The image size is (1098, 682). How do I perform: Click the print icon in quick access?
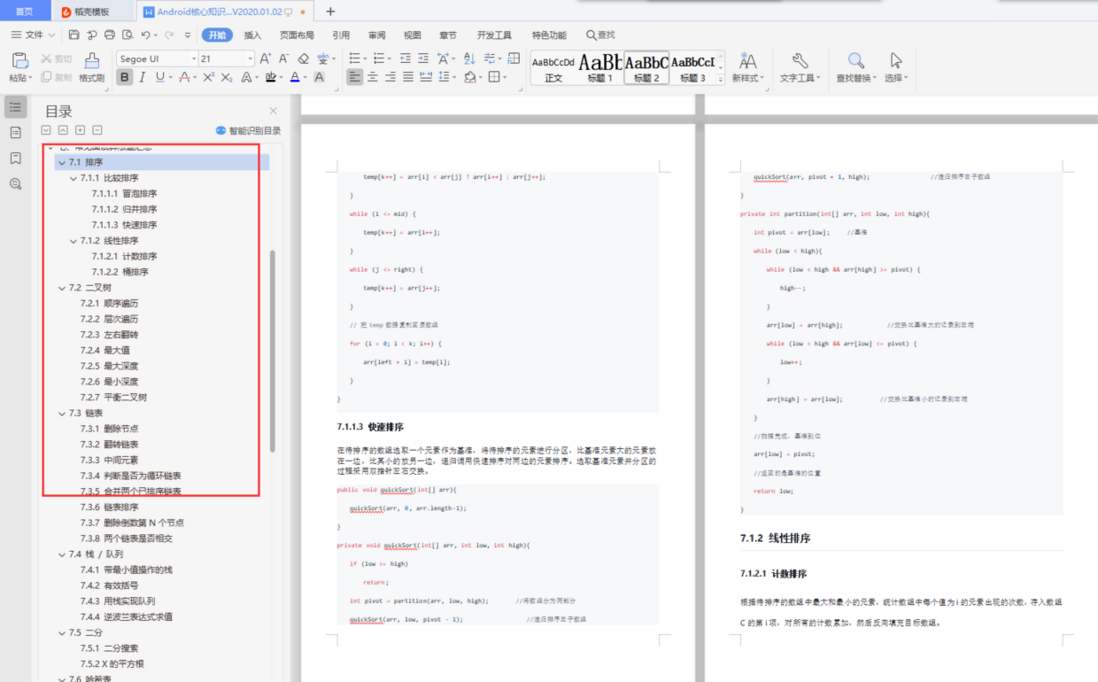109,34
